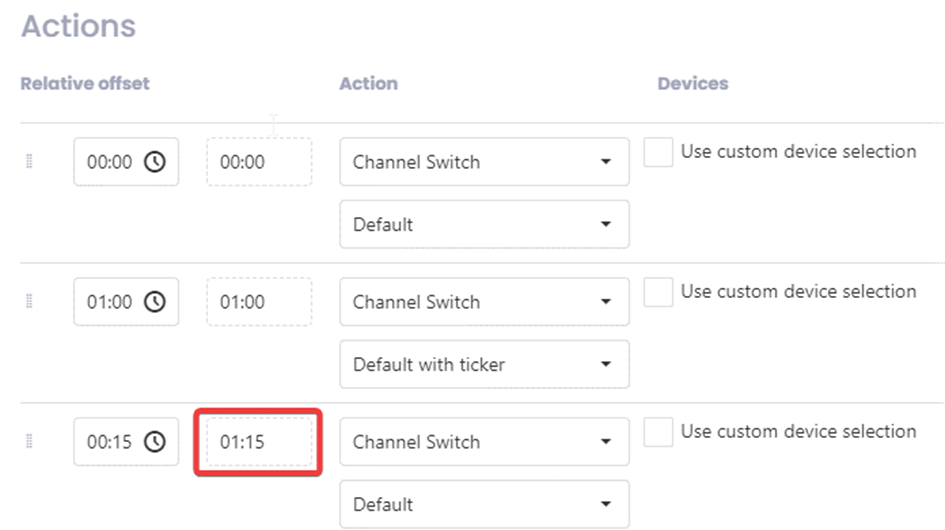945x530 pixels.
Task: Click the clock icon in the 00:15 offset field
Action: [155, 442]
